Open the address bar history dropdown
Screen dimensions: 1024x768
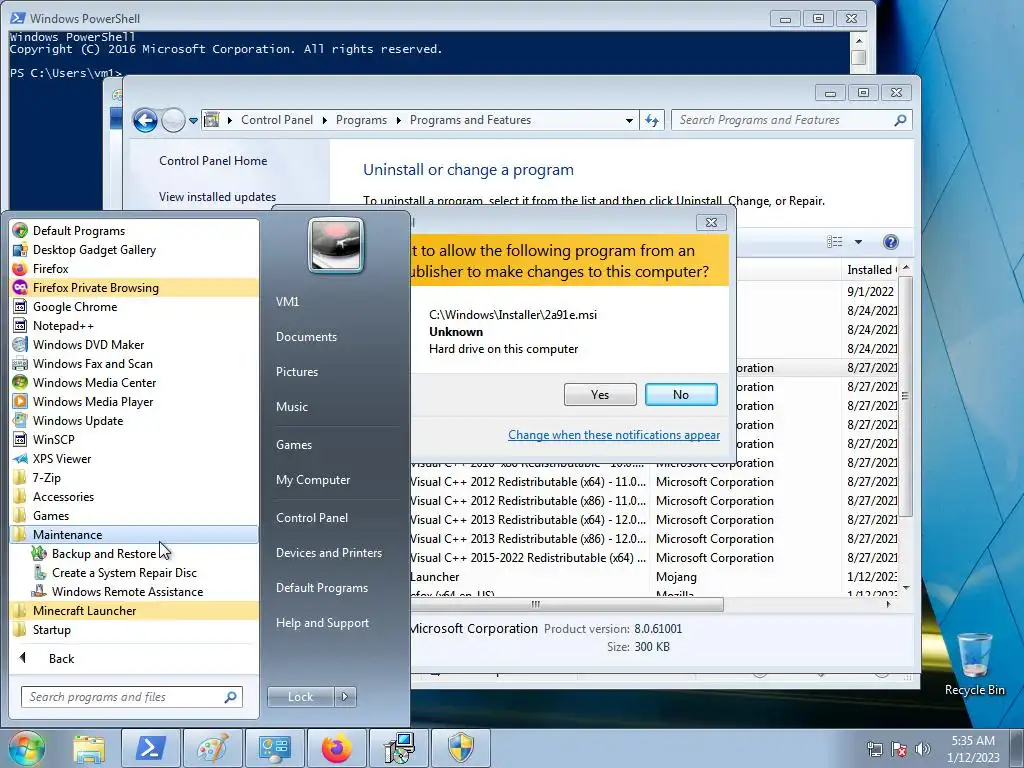[x=629, y=120]
